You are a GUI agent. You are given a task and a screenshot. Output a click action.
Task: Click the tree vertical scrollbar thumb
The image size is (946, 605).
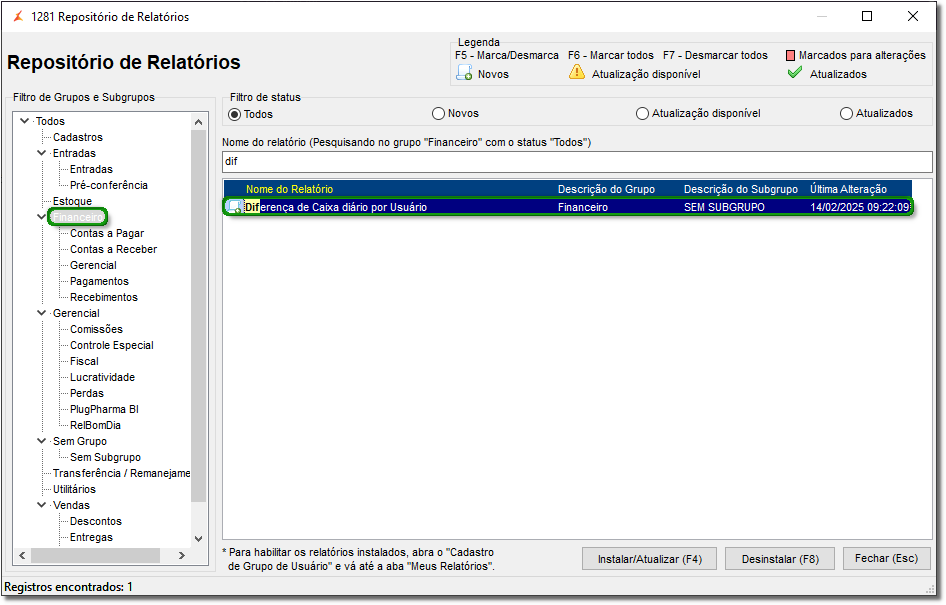pos(198,315)
